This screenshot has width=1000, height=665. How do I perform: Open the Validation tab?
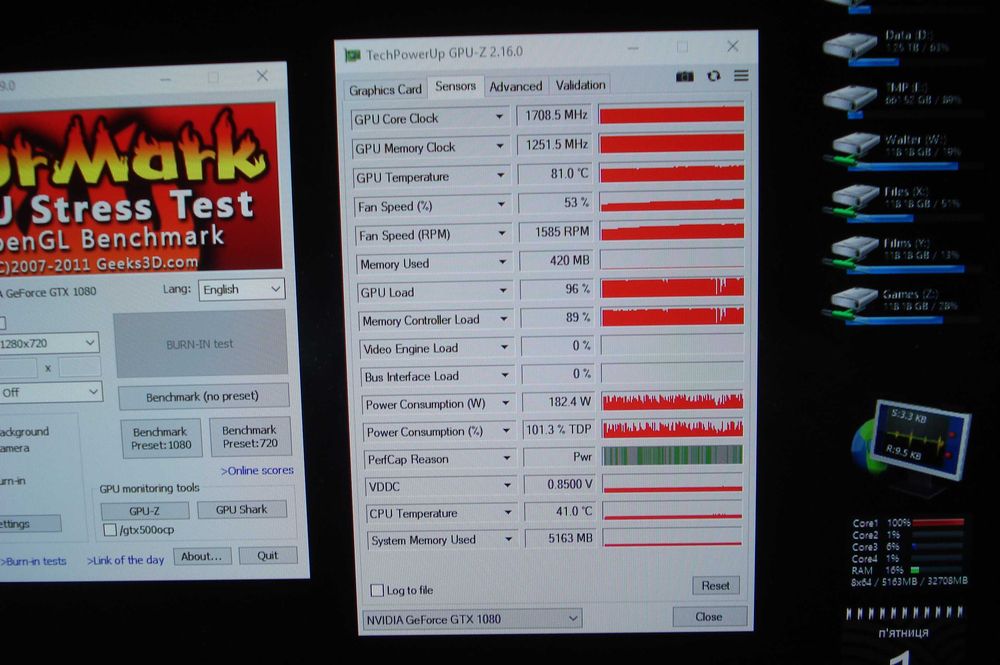click(580, 85)
